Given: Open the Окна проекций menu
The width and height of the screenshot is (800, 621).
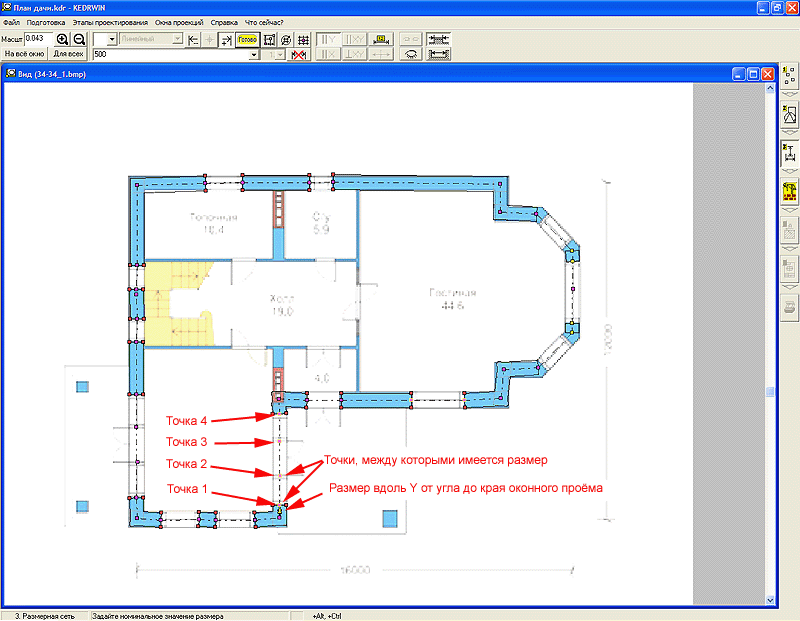Looking at the screenshot, I should click(180, 21).
